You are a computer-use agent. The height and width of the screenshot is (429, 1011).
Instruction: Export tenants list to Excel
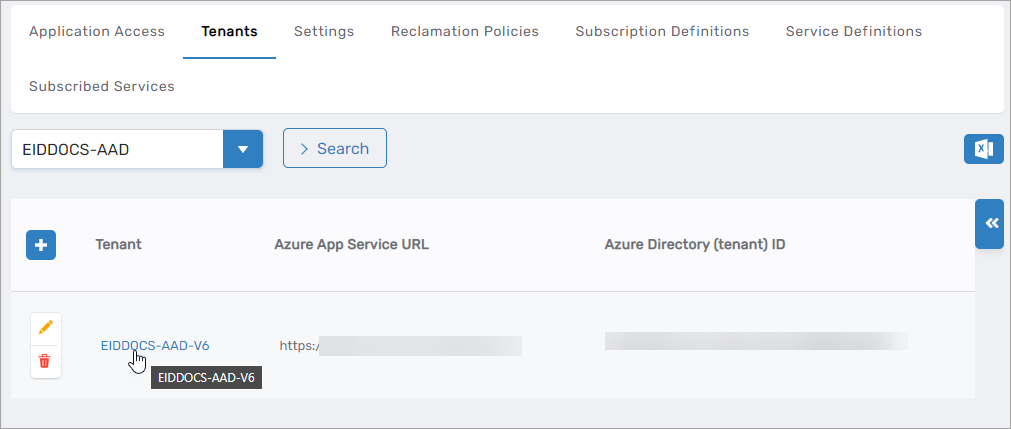[x=983, y=149]
